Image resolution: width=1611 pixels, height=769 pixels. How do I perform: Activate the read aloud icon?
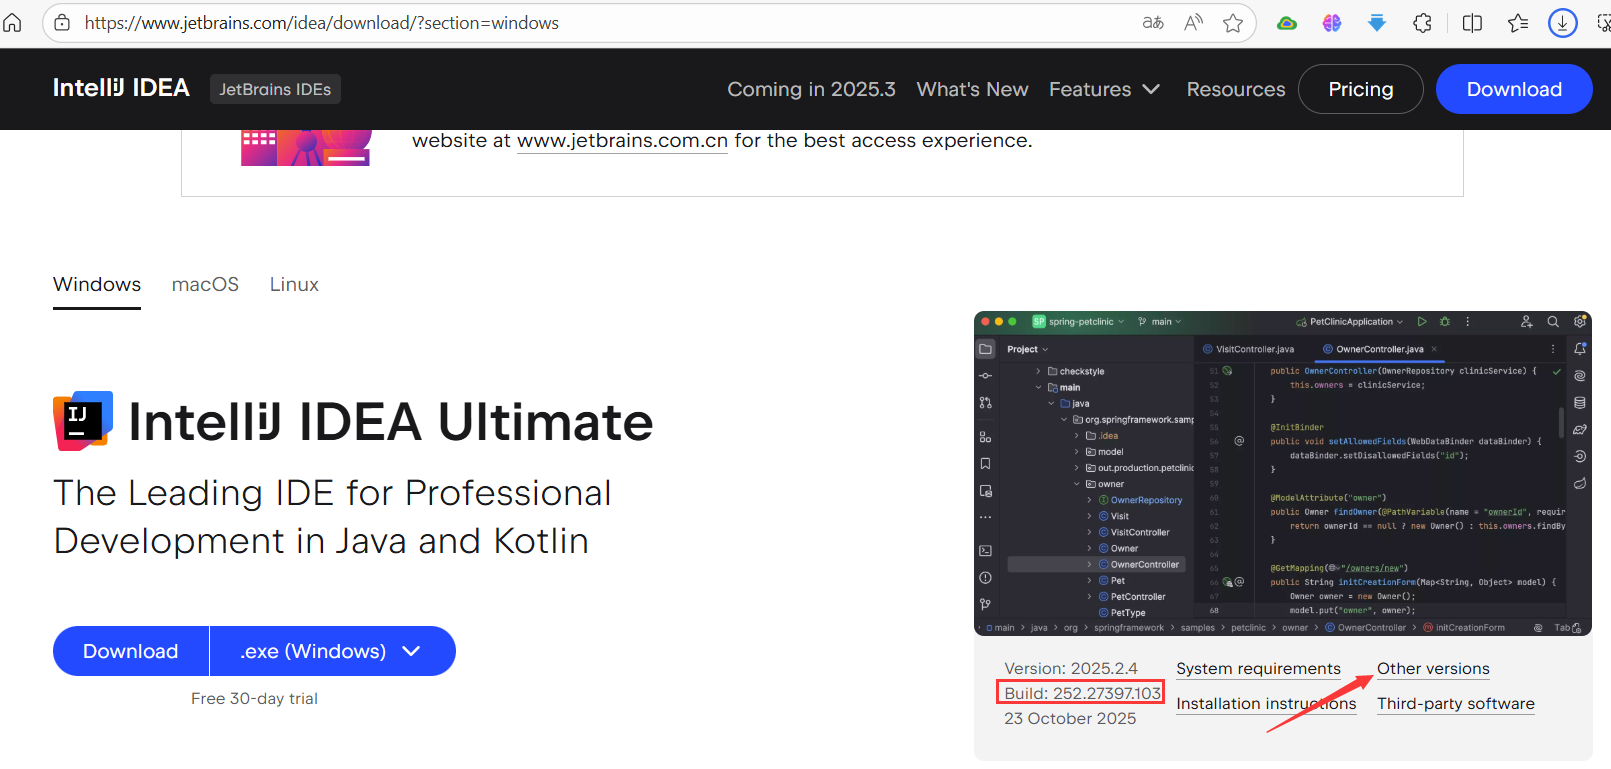click(x=1193, y=22)
